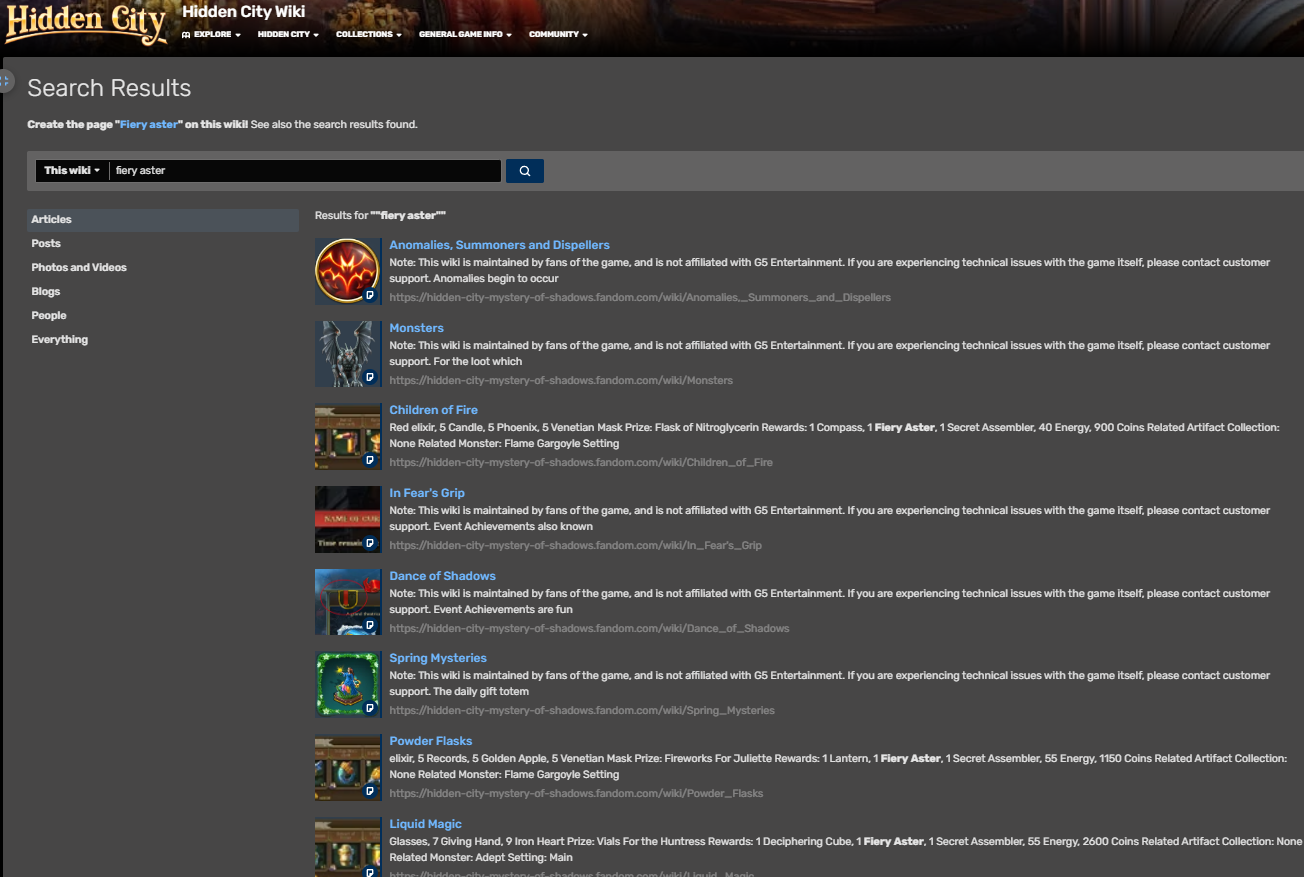This screenshot has width=1304, height=877.
Task: Open Anomalies, Summoners and Dispellers result
Action: click(499, 245)
